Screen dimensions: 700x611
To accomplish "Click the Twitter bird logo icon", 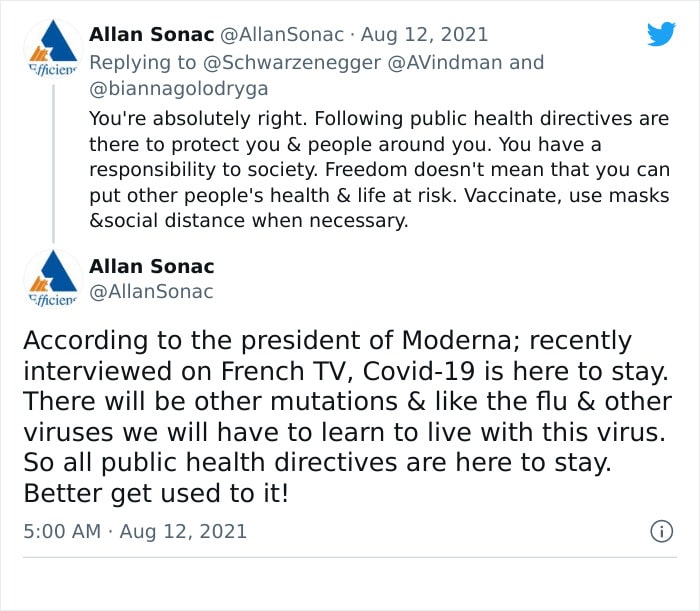I will [661, 34].
